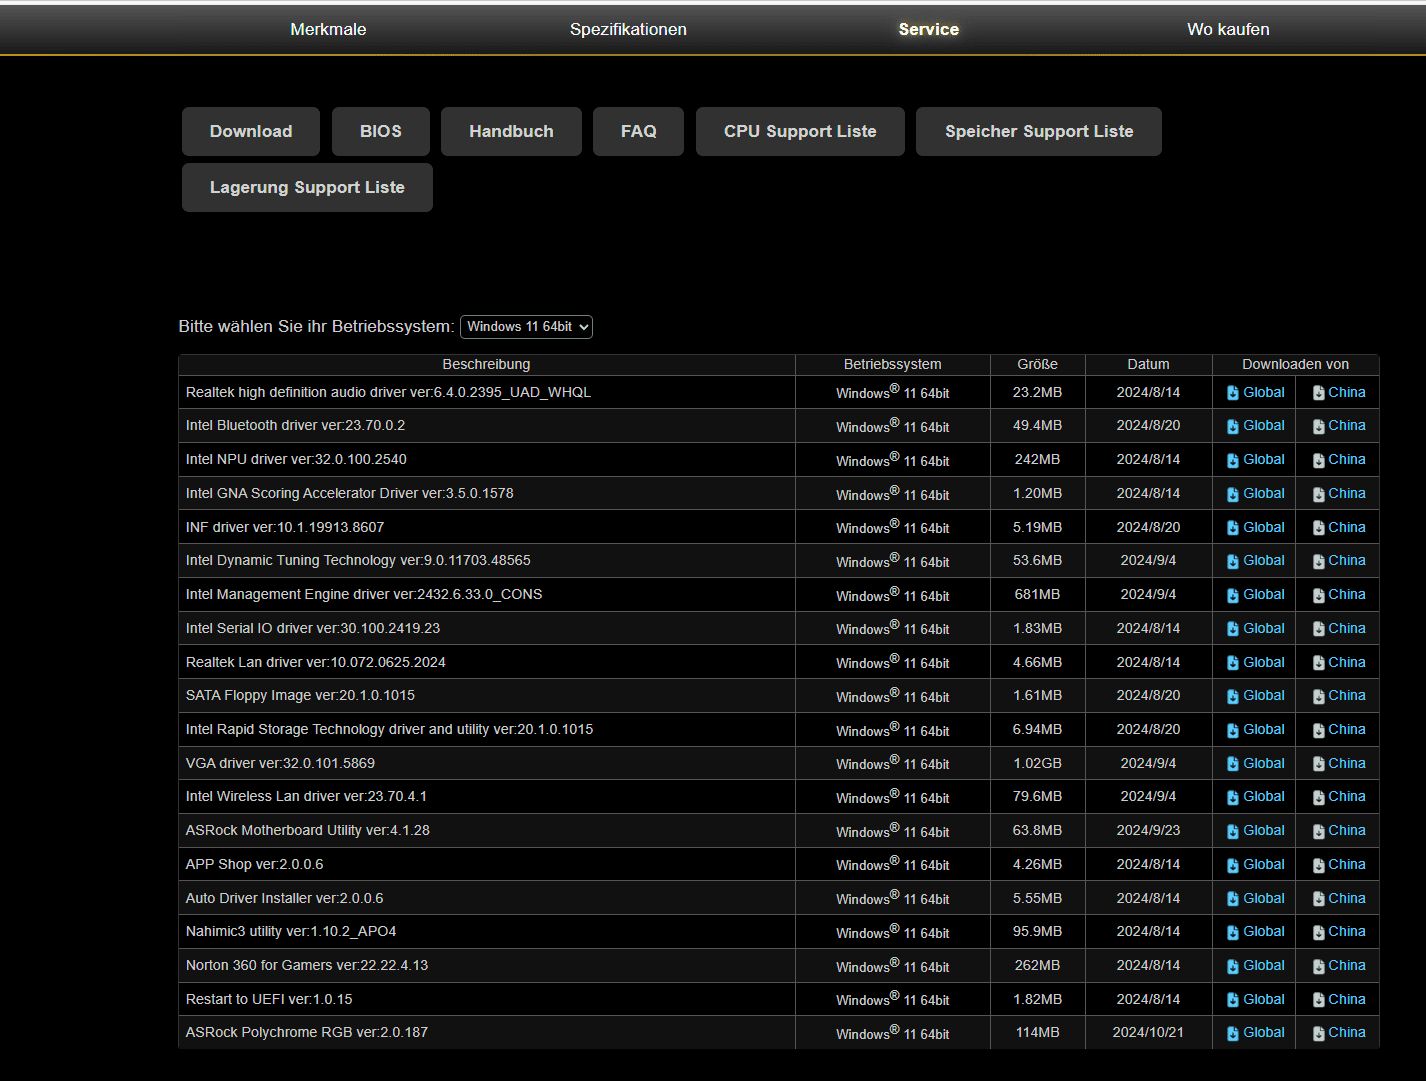Select the Downloaden von column header
Image resolution: width=1426 pixels, height=1081 pixels.
[x=1295, y=364]
